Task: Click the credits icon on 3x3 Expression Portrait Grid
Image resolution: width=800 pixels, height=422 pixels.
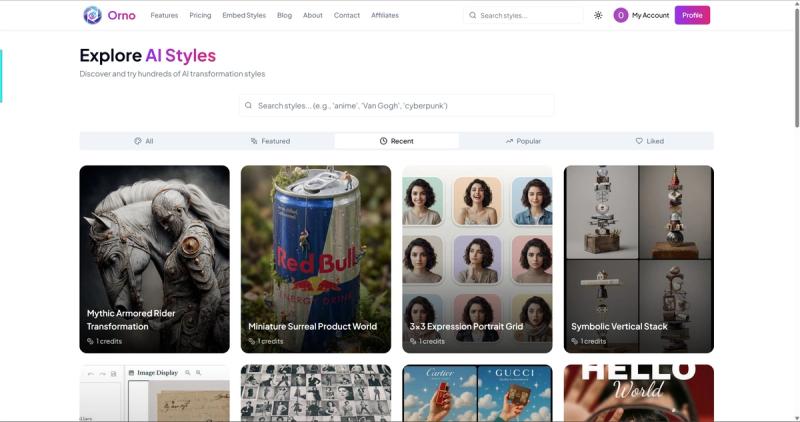Action: pos(413,341)
